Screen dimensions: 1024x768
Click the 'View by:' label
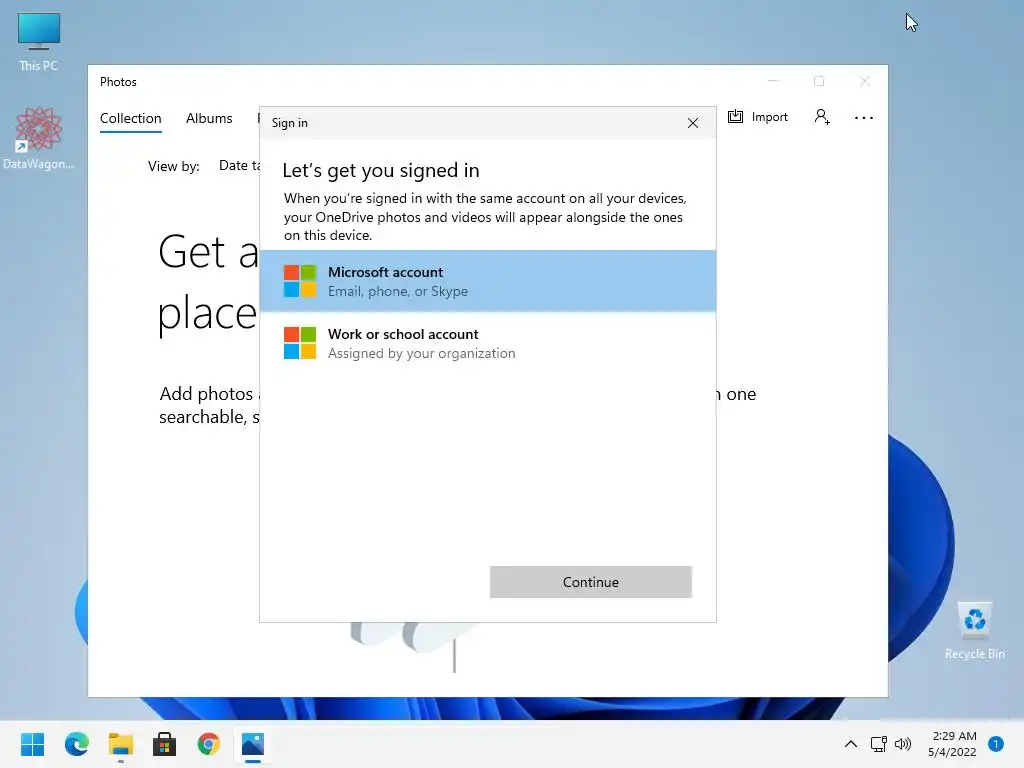pos(174,167)
